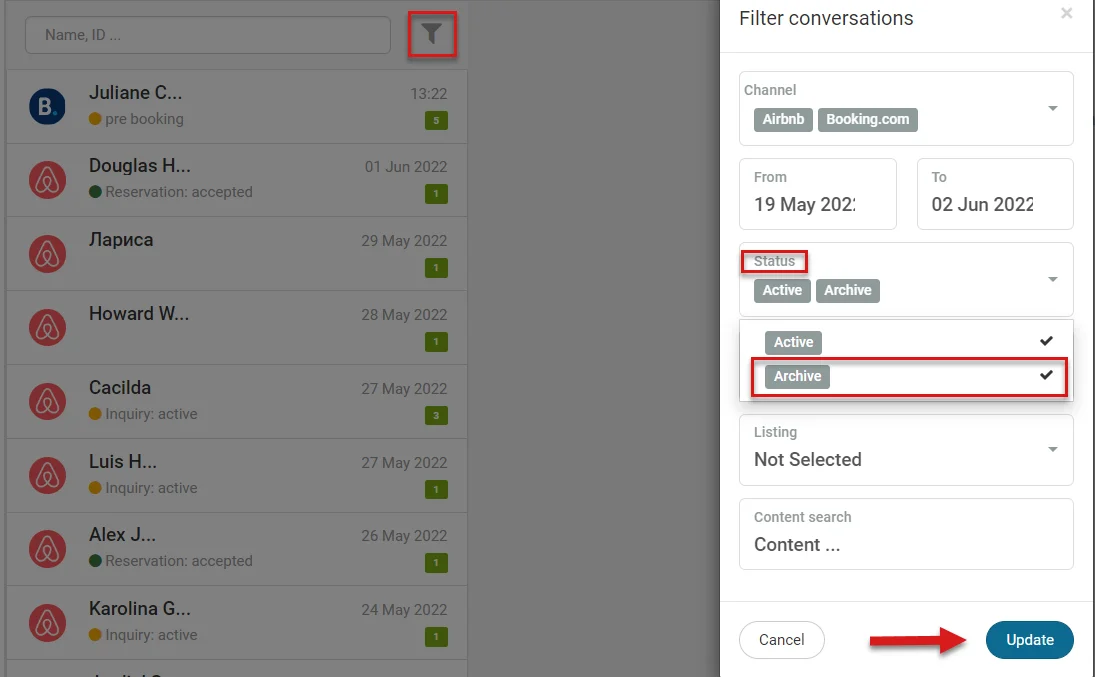
Task: Click 'Reservation: accepted' under Alex J...
Action: click(x=179, y=561)
